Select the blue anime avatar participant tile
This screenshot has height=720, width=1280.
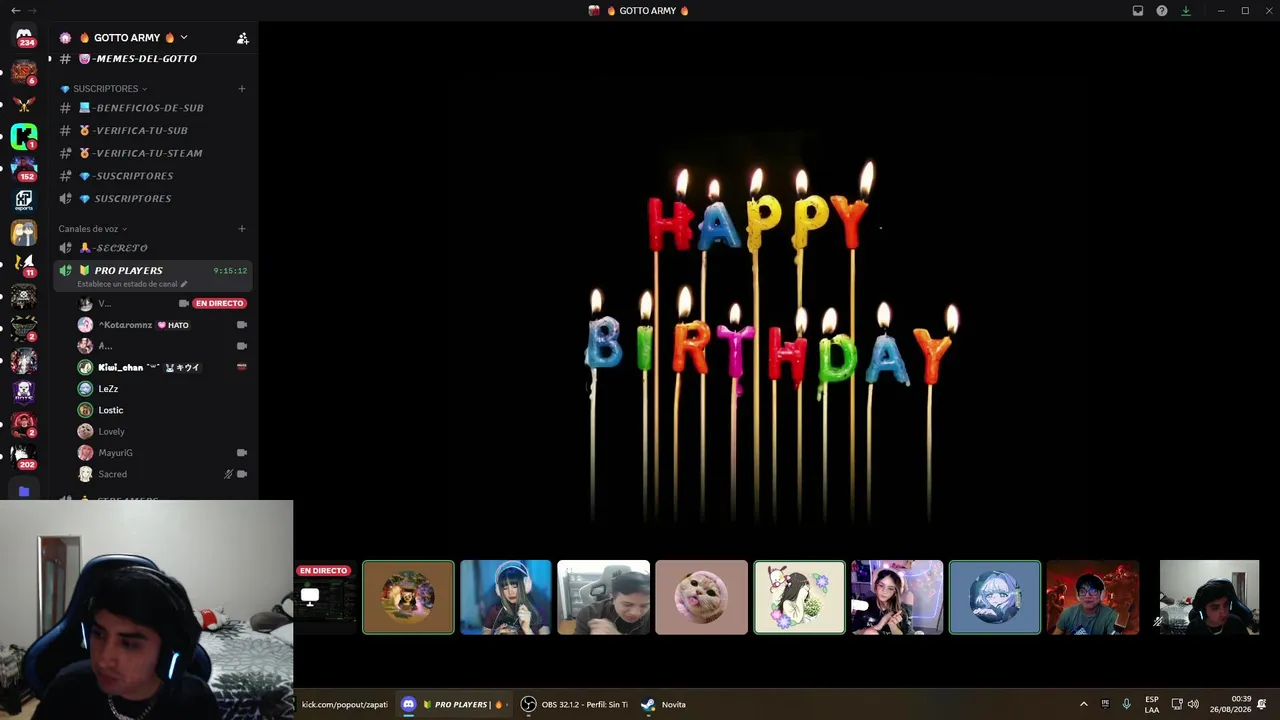point(995,597)
